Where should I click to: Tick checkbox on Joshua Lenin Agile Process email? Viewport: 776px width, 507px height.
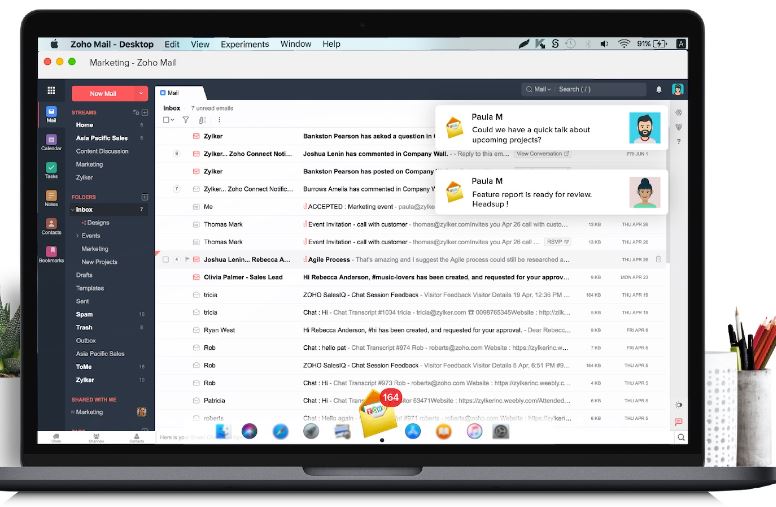click(x=166, y=259)
